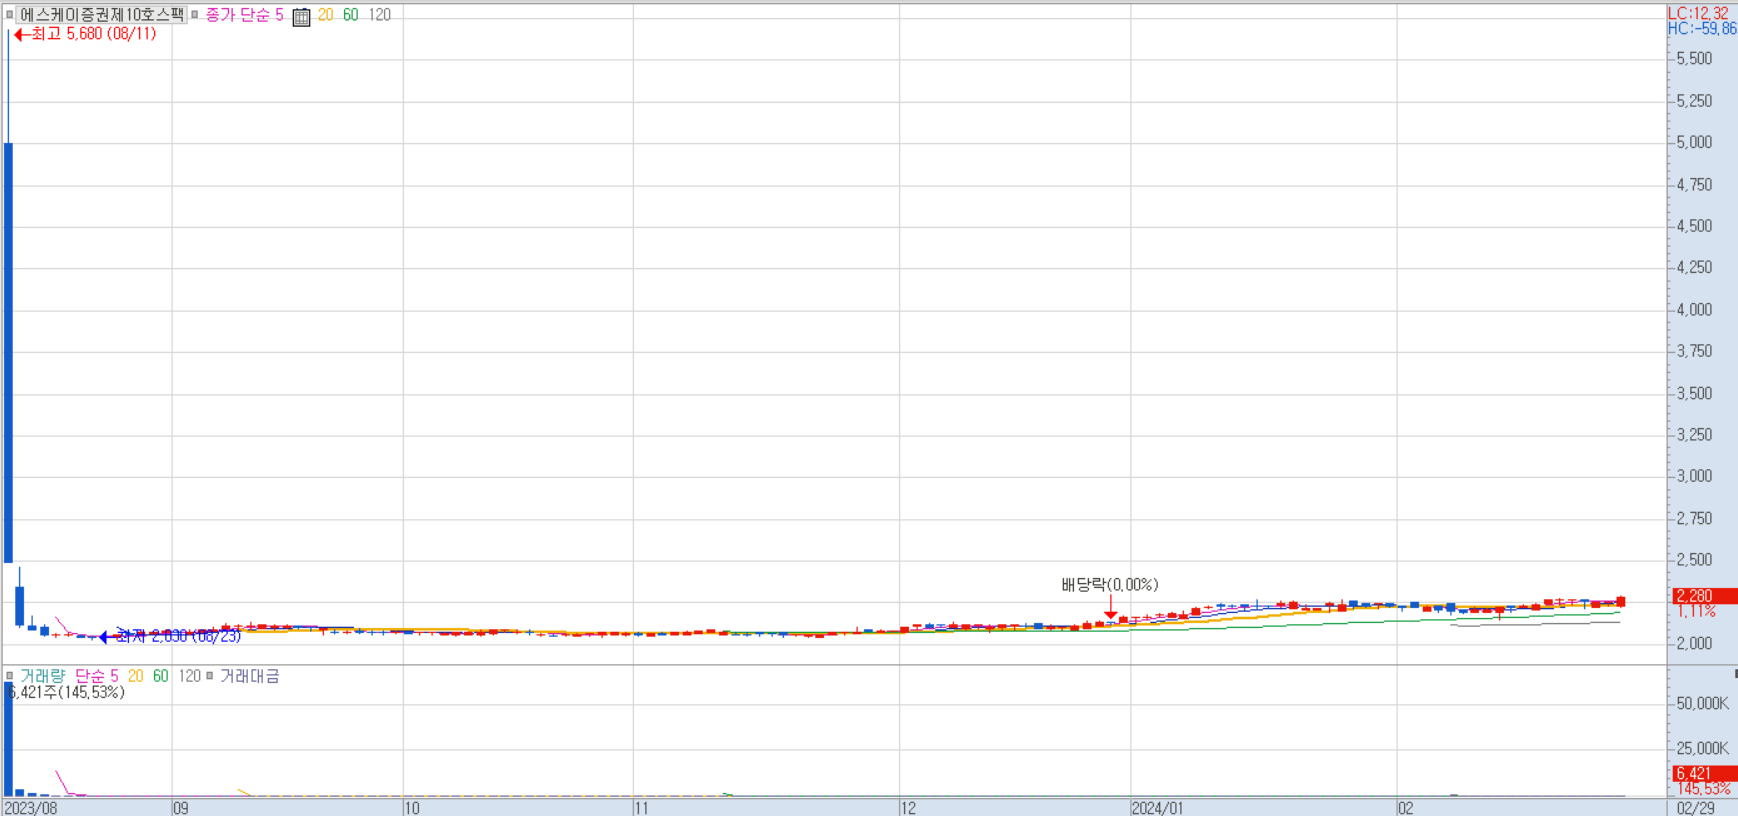Viewport: 1738px width, 816px height.
Task: Click the small square before 거래량 label
Action: click(9, 676)
